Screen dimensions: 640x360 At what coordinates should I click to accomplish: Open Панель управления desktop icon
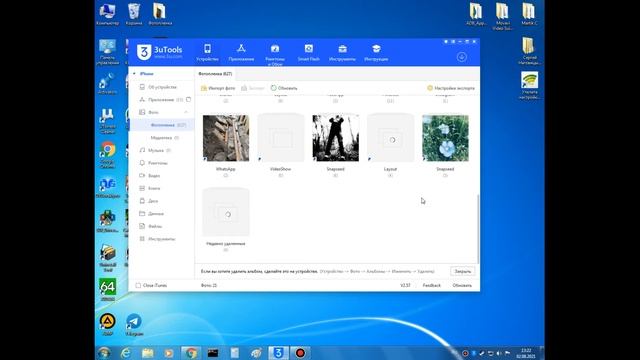pyautogui.click(x=107, y=52)
